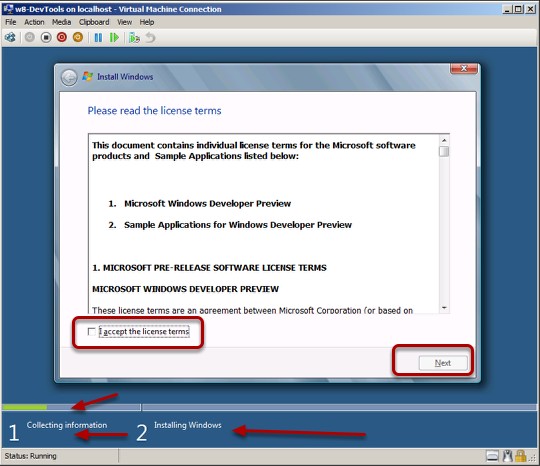Minimize the Virtual Machine Connection window
The height and width of the screenshot is (466, 540).
coord(507,9)
